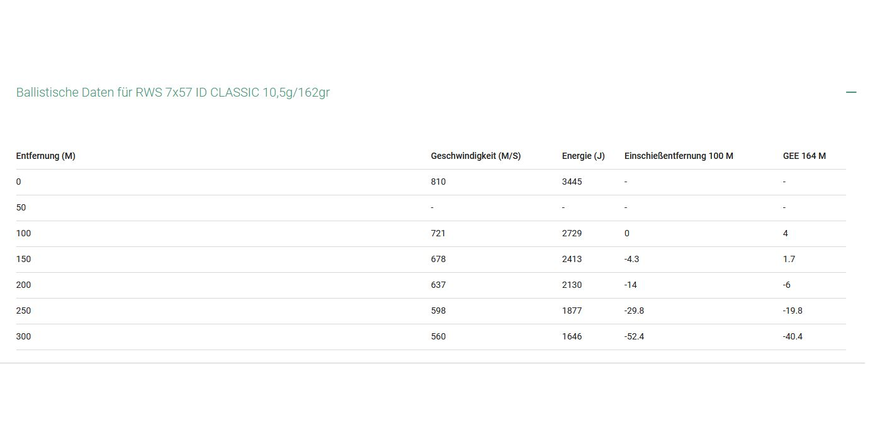Click the Entfernung (M) column header
This screenshot has height=444, width=887.
(x=46, y=156)
